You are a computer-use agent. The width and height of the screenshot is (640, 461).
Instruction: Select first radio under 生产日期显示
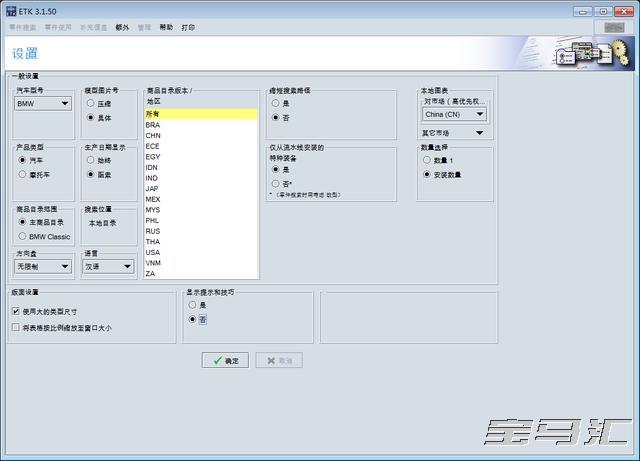91,160
